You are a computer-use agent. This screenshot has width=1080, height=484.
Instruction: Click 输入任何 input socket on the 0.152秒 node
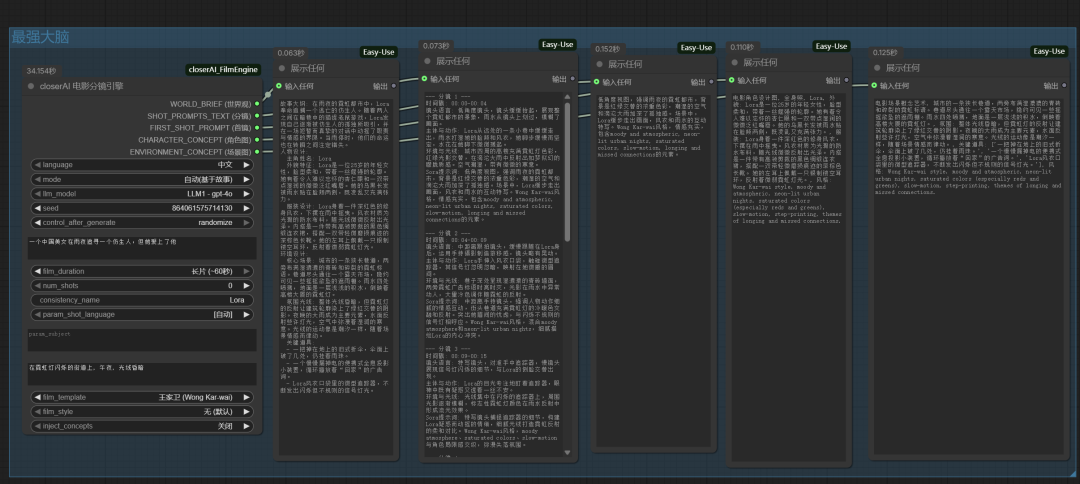pos(596,82)
